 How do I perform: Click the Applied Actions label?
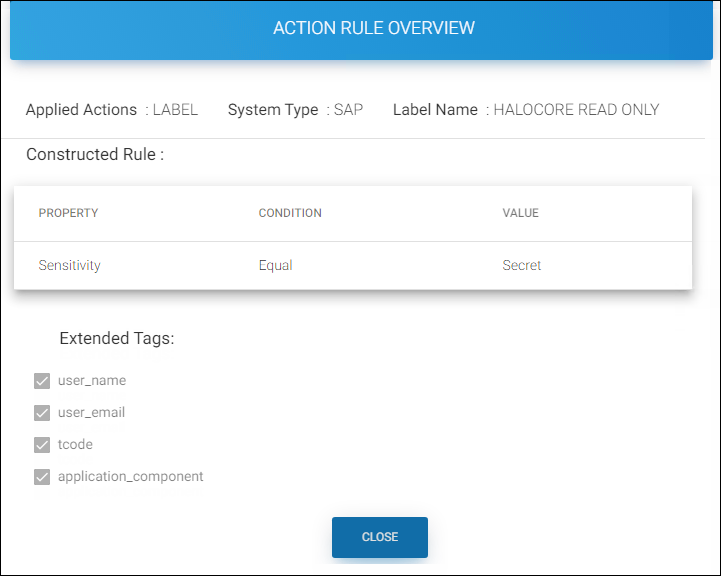pos(81,110)
